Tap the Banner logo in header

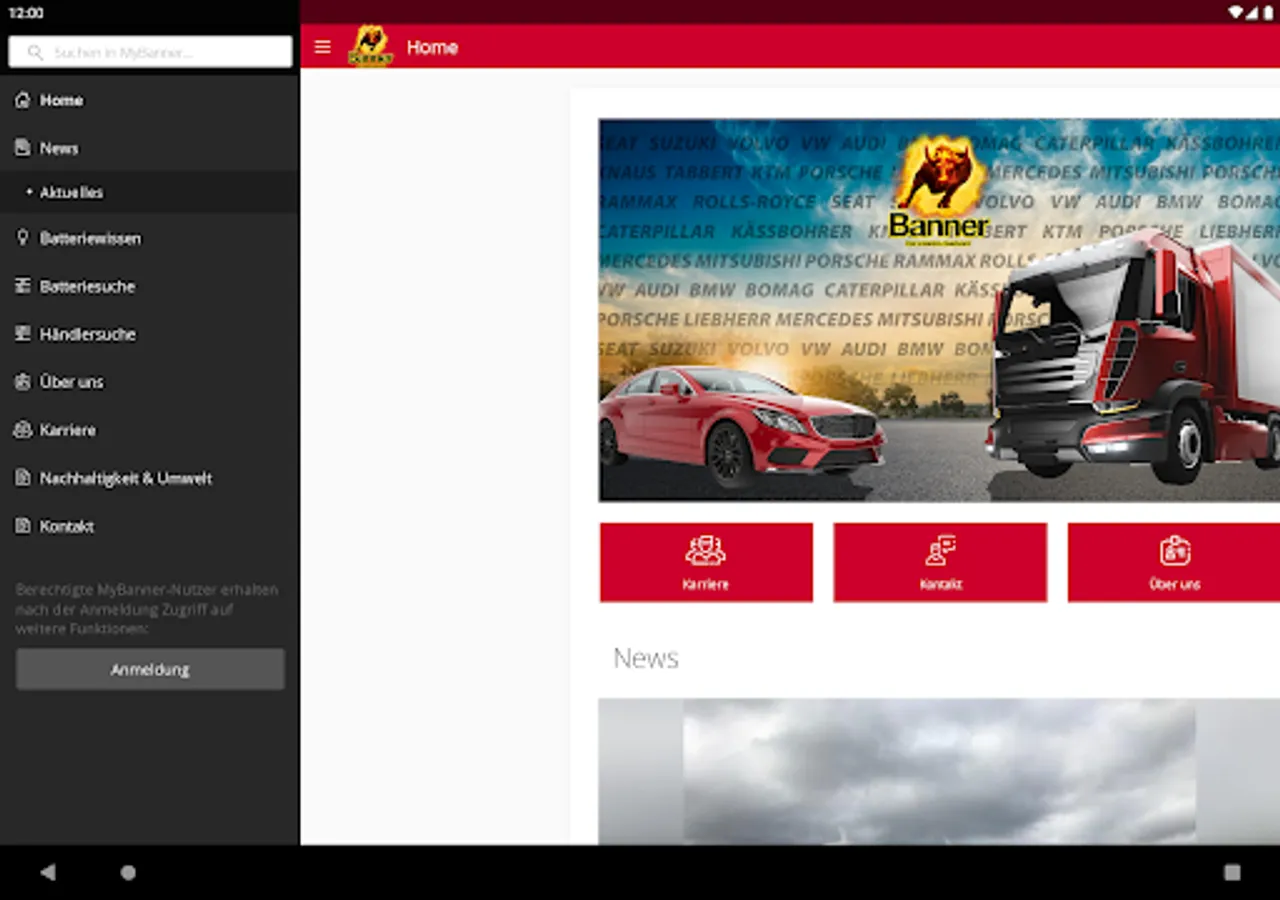[x=370, y=46]
